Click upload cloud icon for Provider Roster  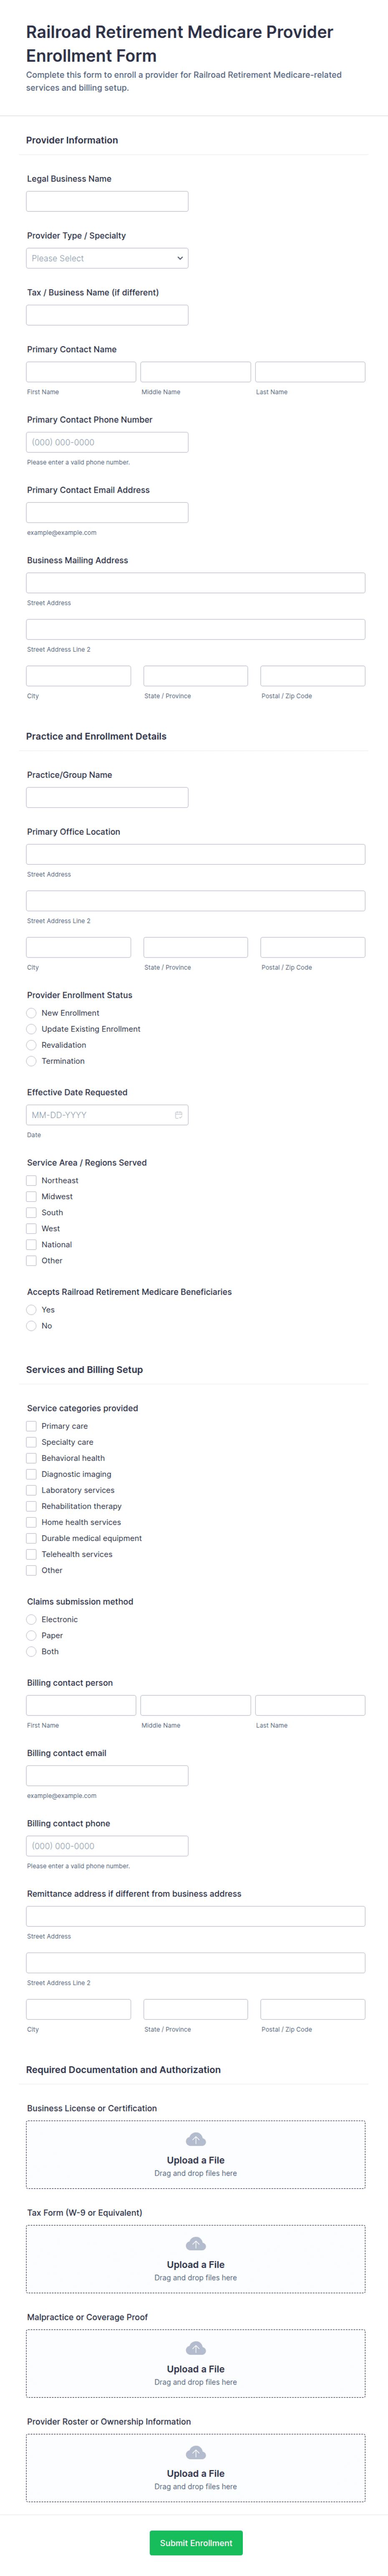click(x=196, y=2452)
